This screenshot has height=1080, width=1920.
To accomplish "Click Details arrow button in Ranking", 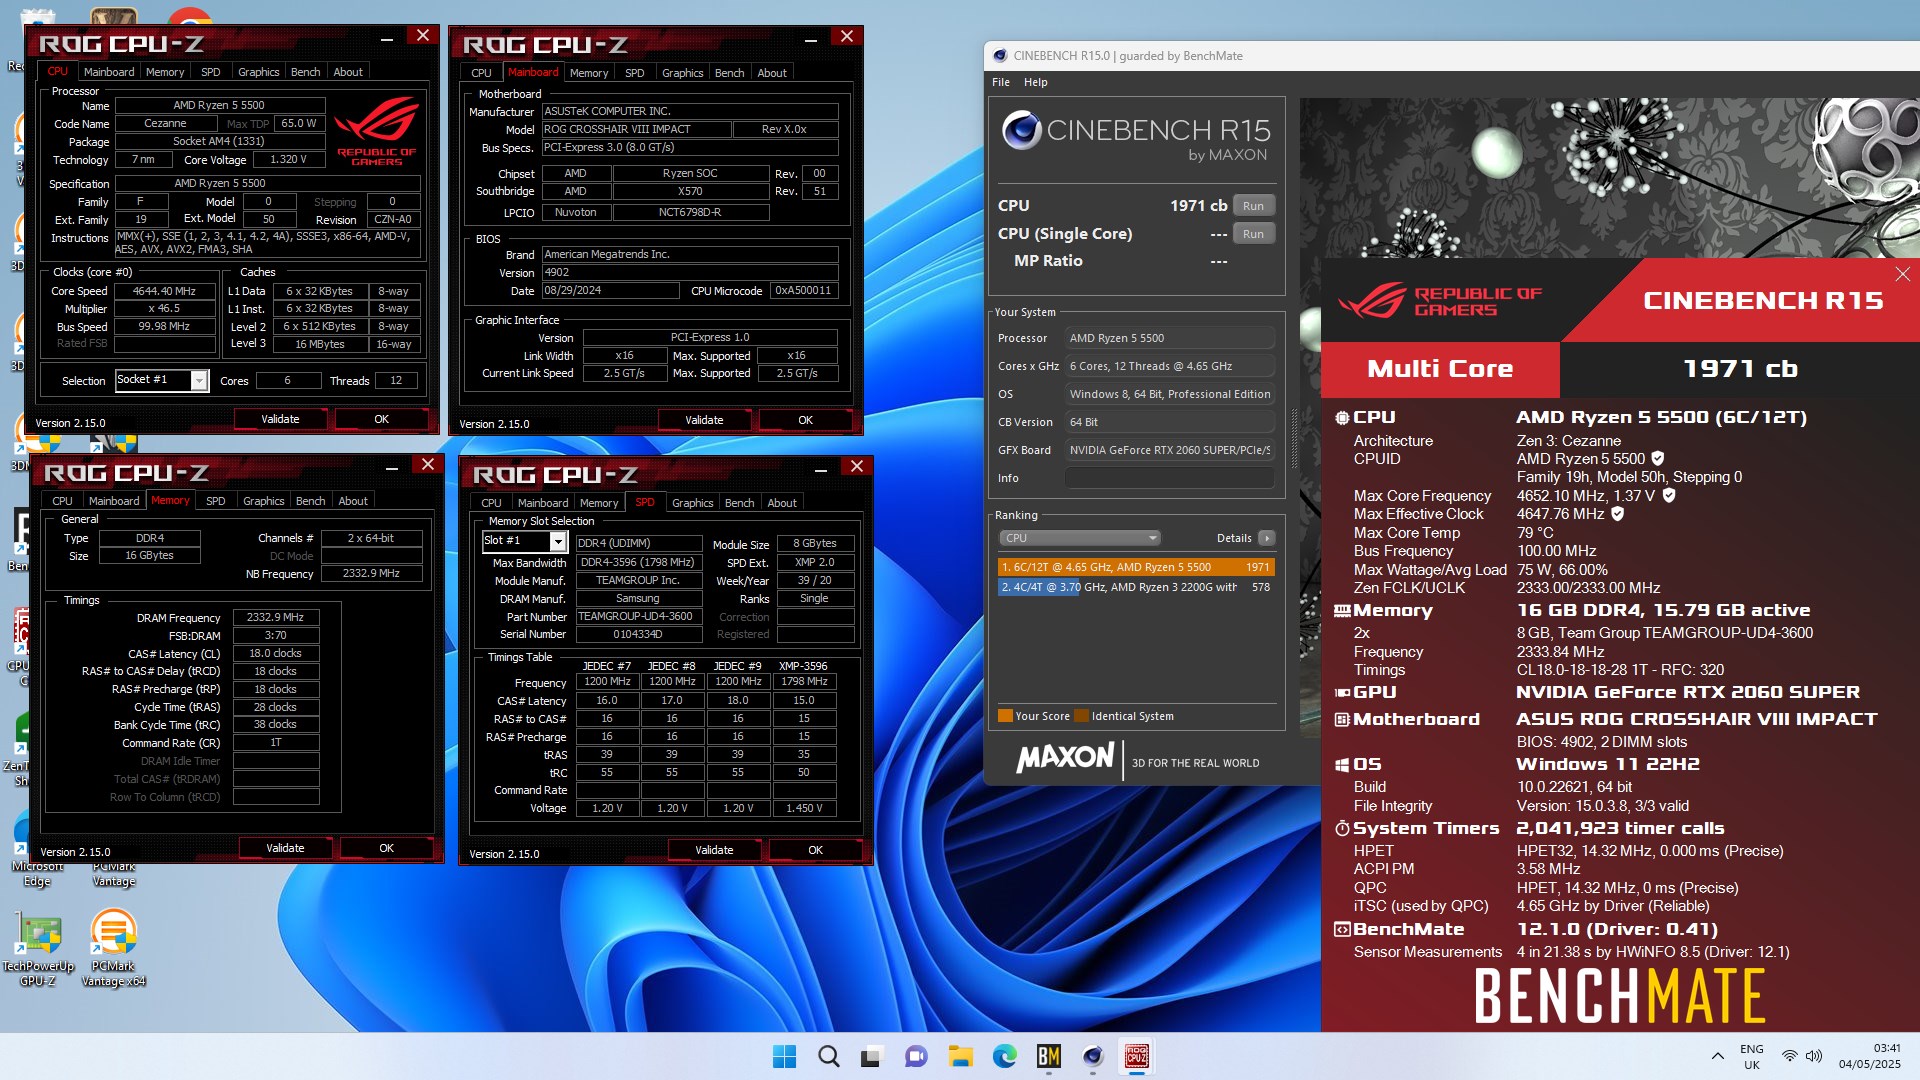I will 1267,538.
